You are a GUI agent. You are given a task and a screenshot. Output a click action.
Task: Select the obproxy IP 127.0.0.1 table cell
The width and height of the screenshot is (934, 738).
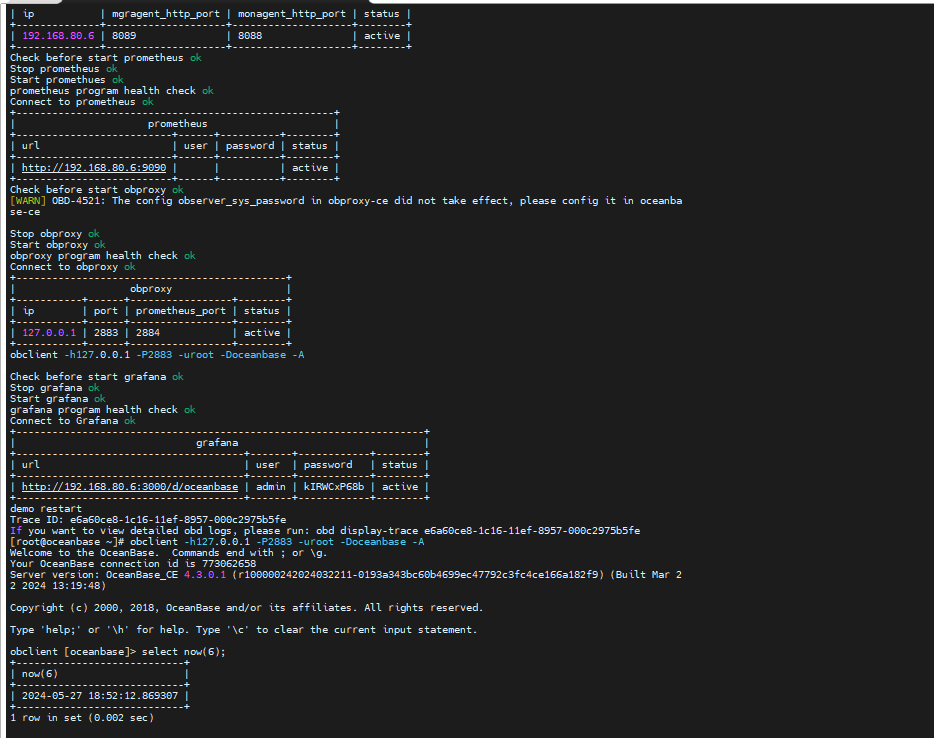(x=49, y=333)
